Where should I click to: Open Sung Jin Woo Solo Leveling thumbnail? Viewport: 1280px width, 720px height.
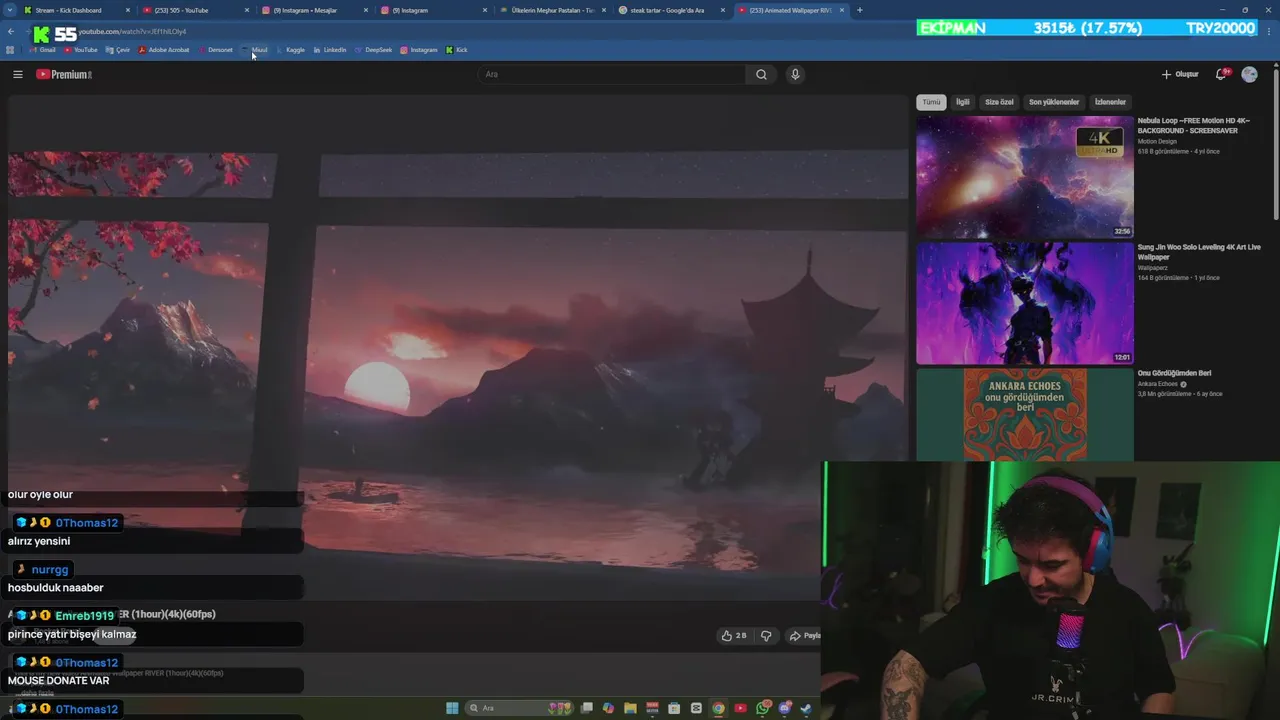pos(1025,303)
